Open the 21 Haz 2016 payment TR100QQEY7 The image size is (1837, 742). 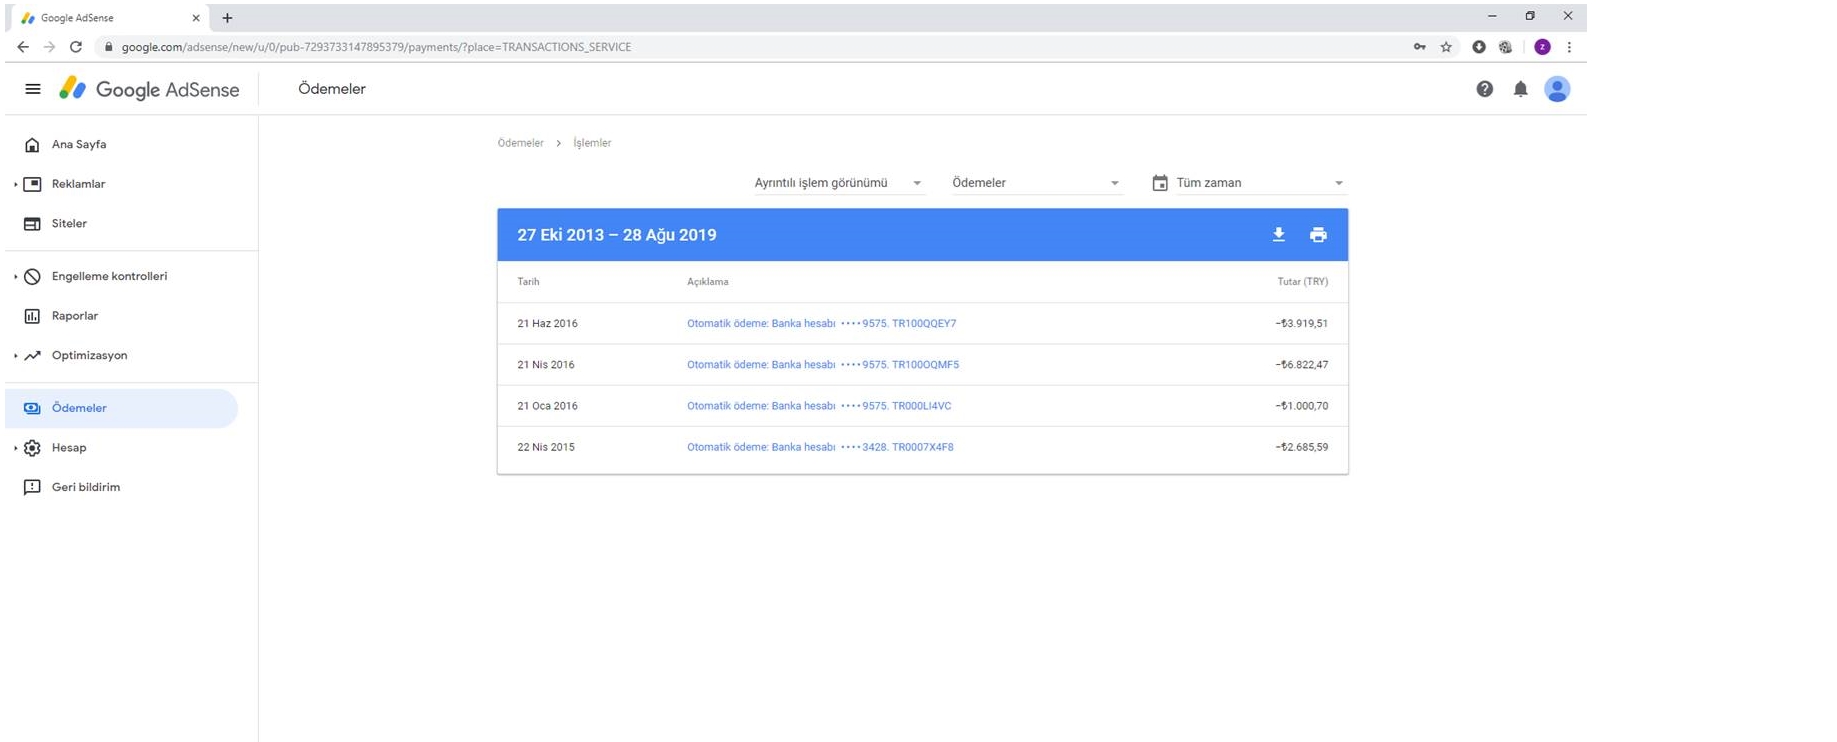821,324
